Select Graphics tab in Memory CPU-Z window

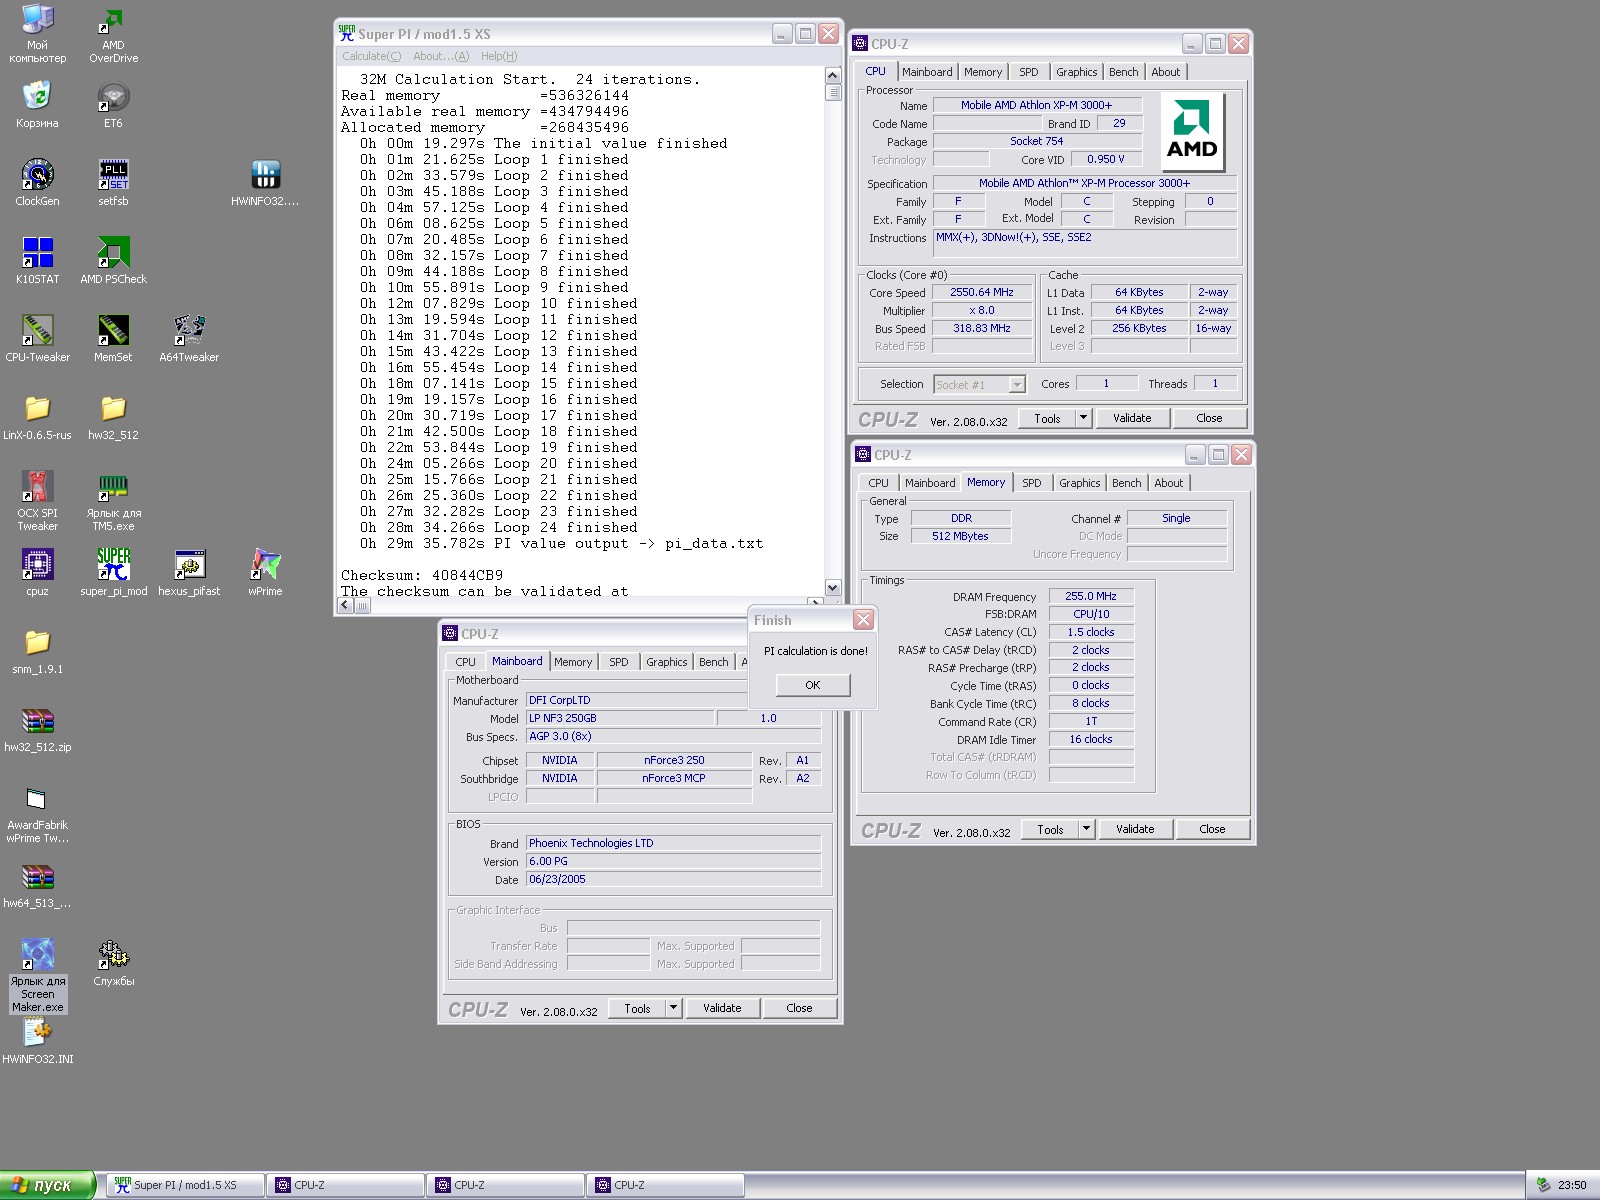click(1079, 483)
